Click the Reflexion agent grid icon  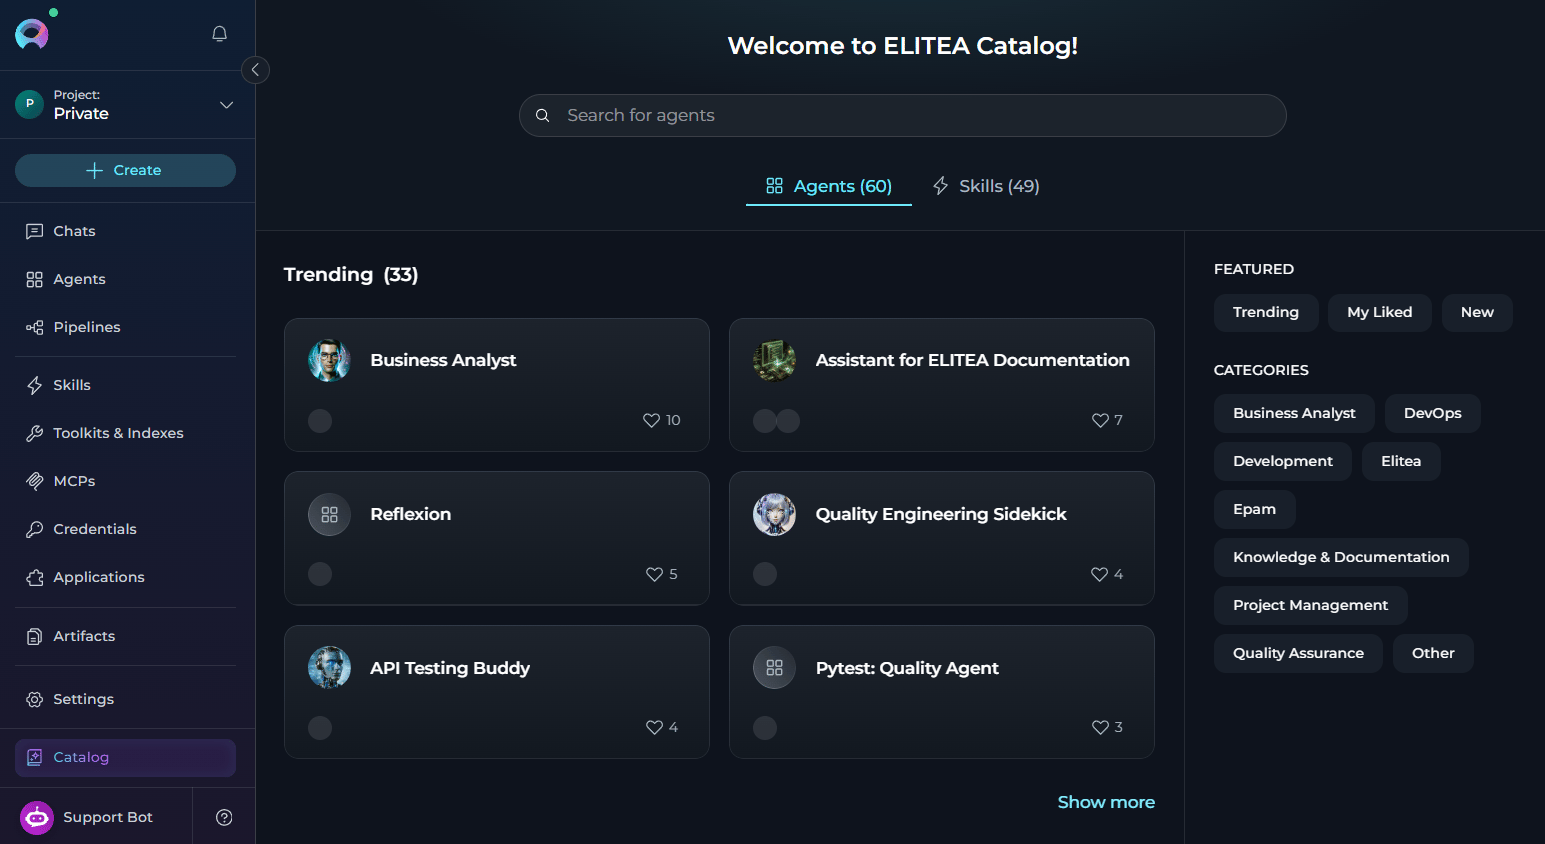click(x=329, y=514)
